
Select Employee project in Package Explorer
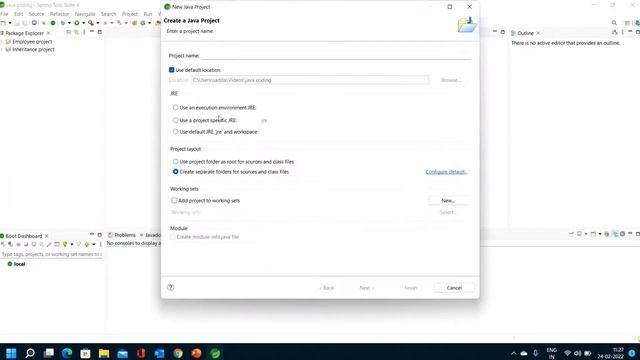click(x=32, y=42)
